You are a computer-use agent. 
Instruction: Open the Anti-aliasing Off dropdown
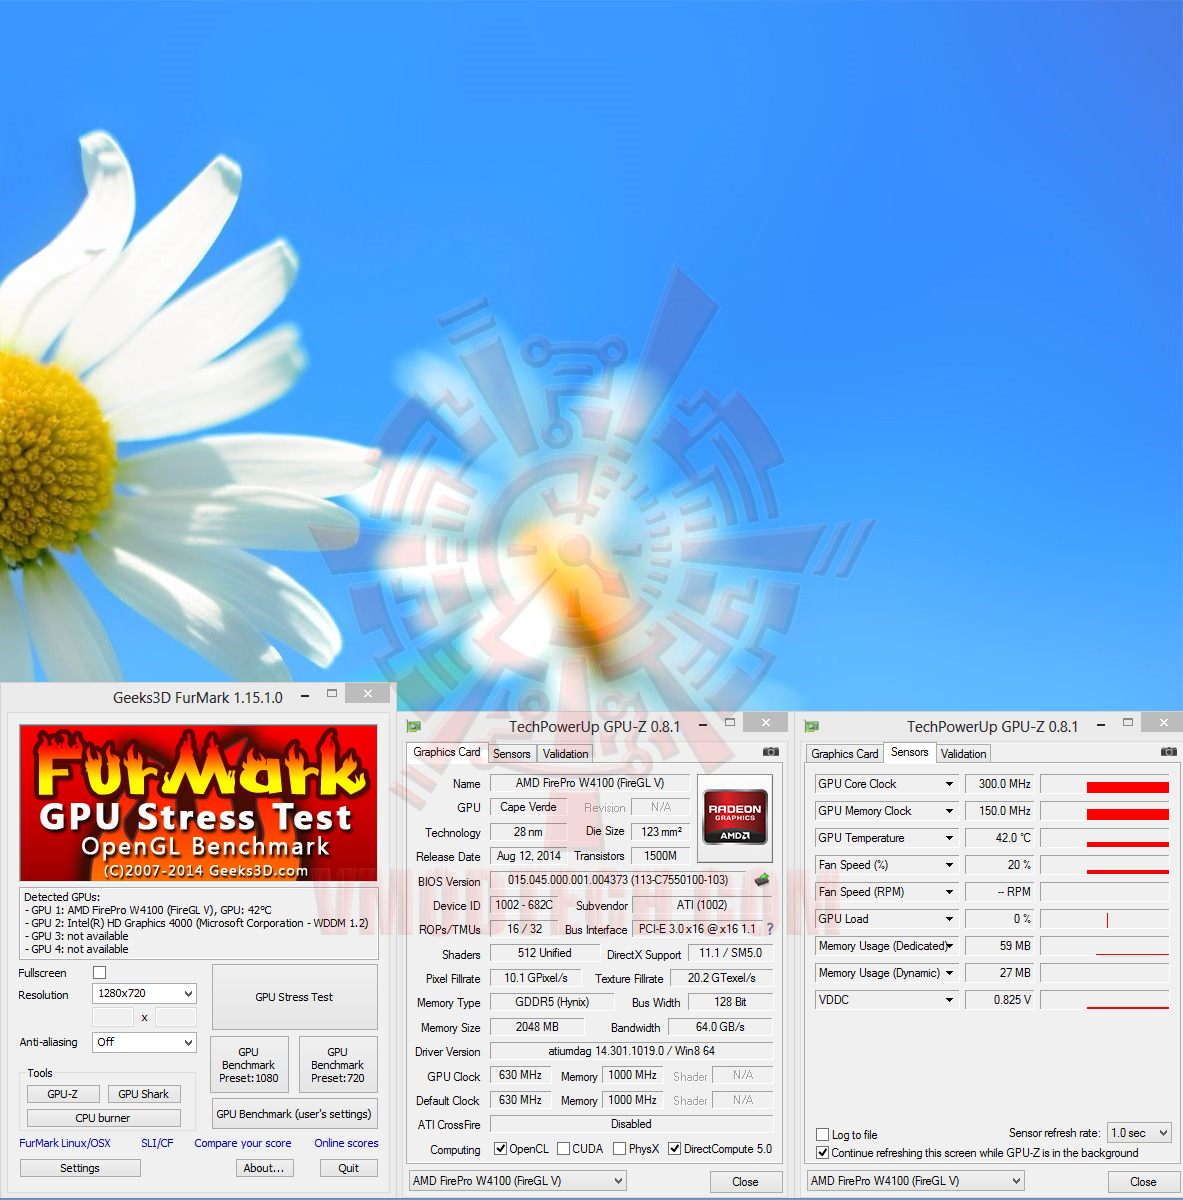(144, 1042)
